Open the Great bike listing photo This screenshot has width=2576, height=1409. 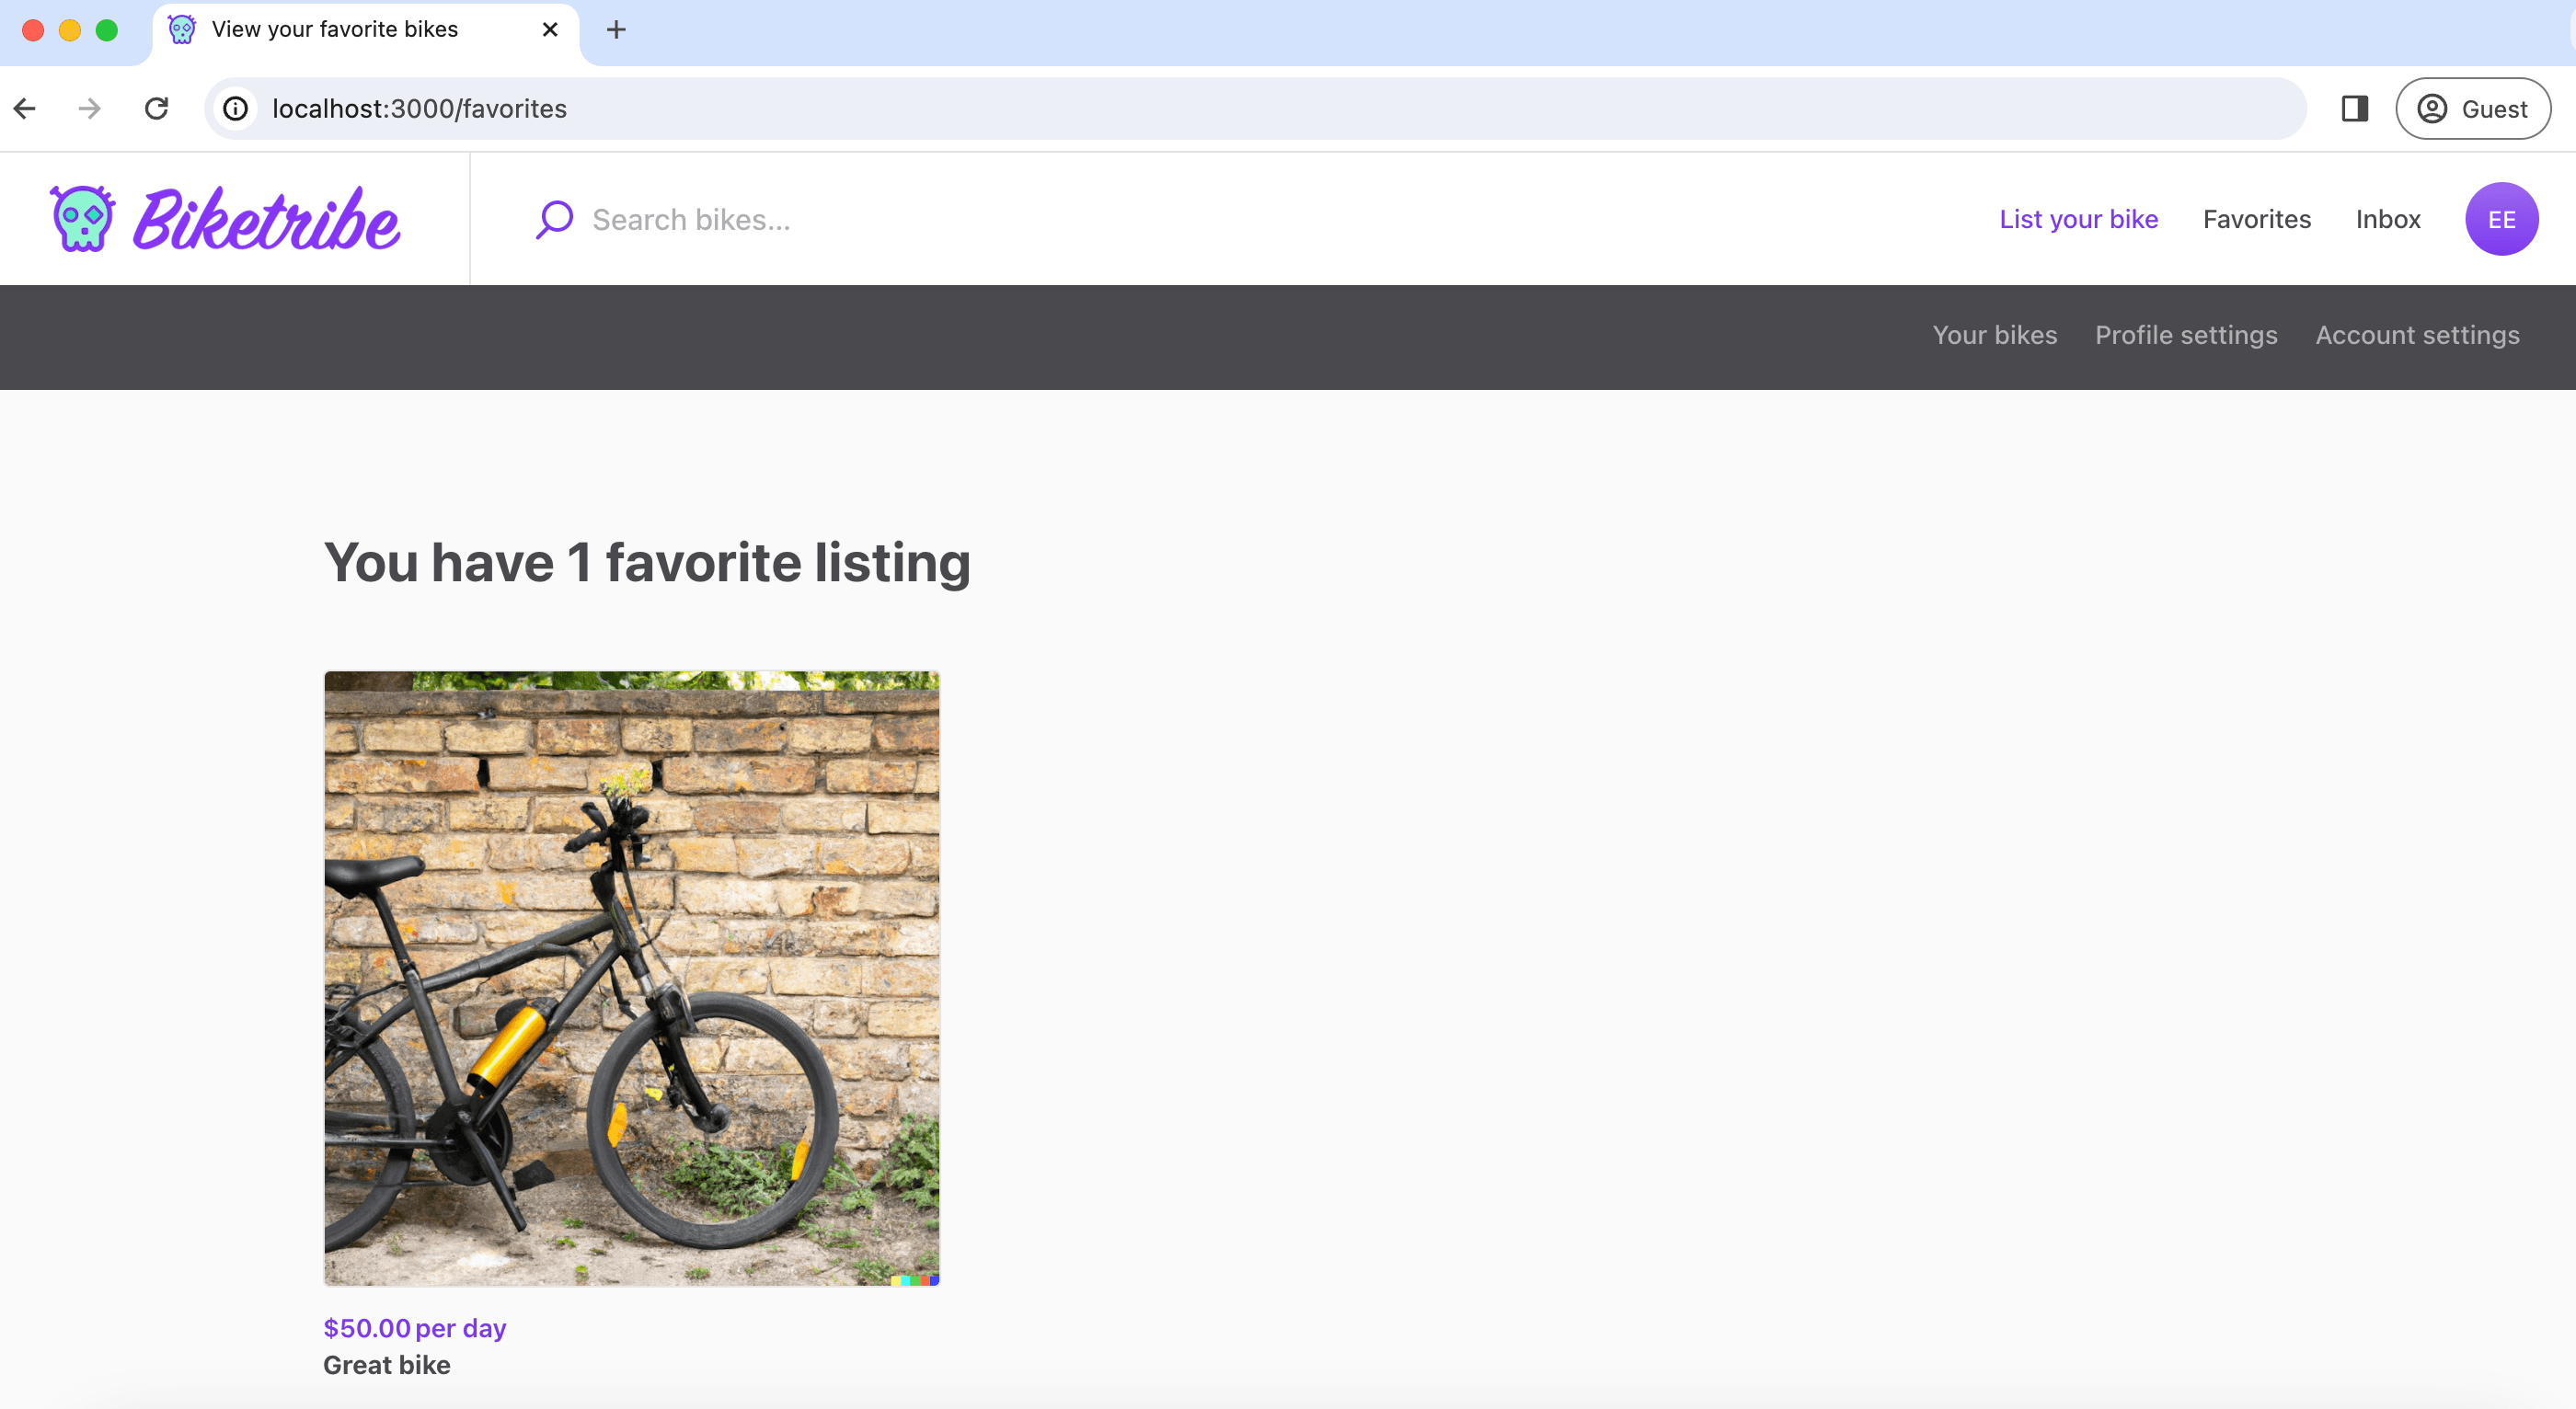[631, 978]
